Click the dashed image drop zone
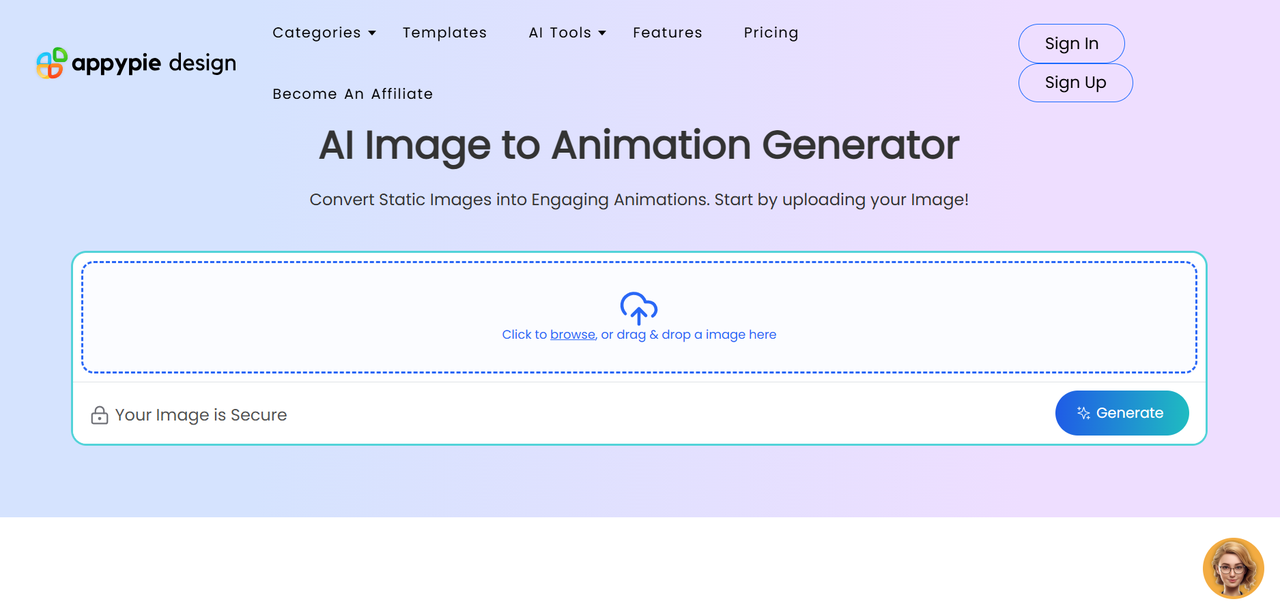Screen dimensions: 1280x610 click(639, 317)
